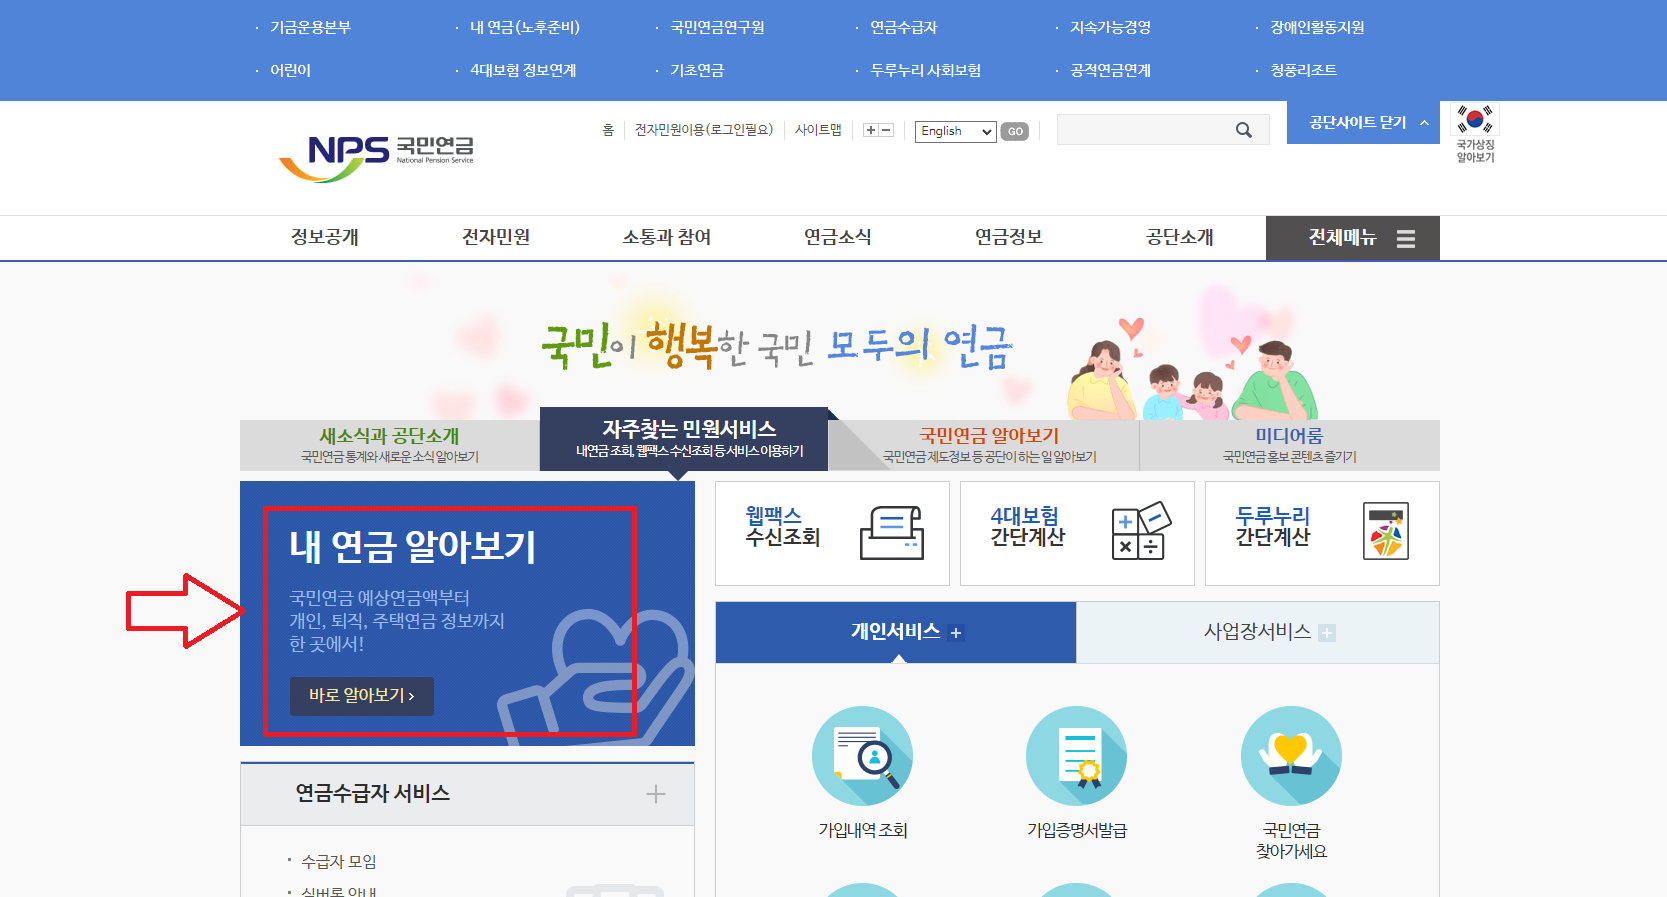Open the 소통과 참여 menu

(x=667, y=238)
